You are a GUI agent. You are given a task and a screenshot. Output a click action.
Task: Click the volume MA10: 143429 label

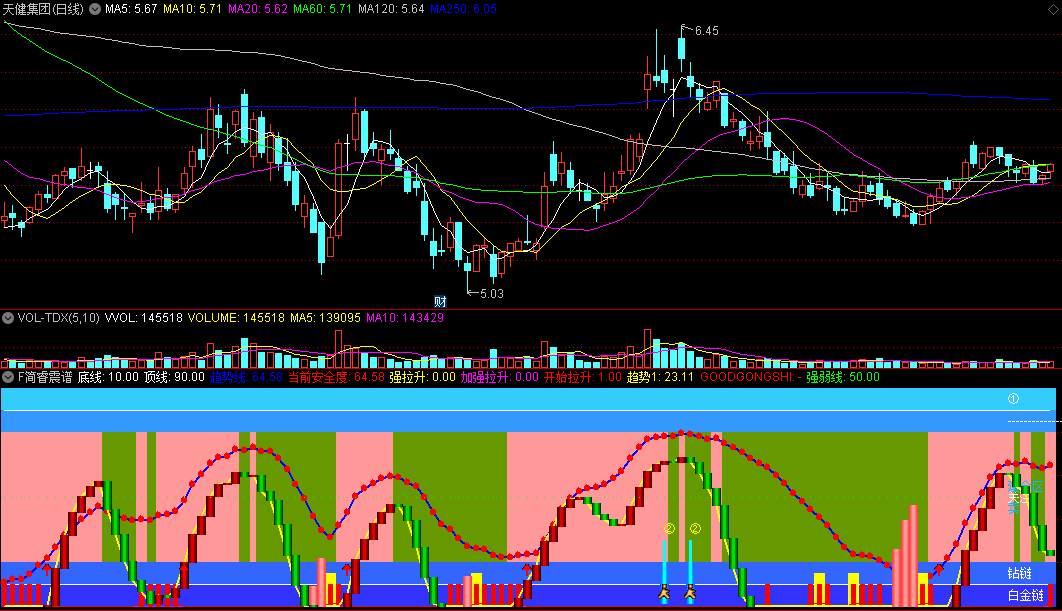(x=405, y=318)
